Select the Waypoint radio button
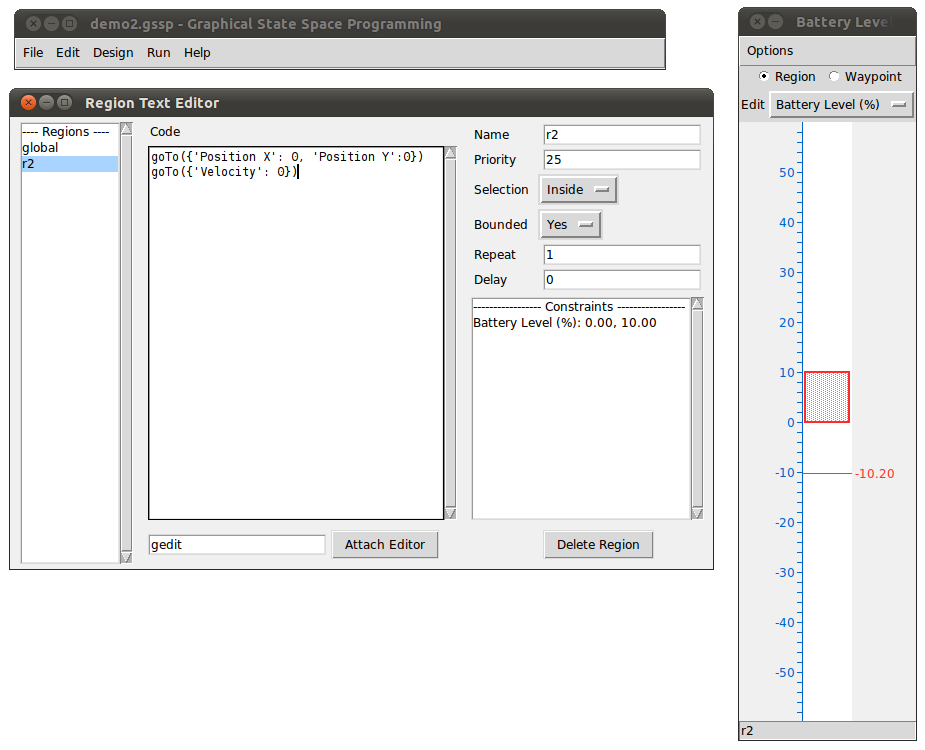 (x=836, y=76)
